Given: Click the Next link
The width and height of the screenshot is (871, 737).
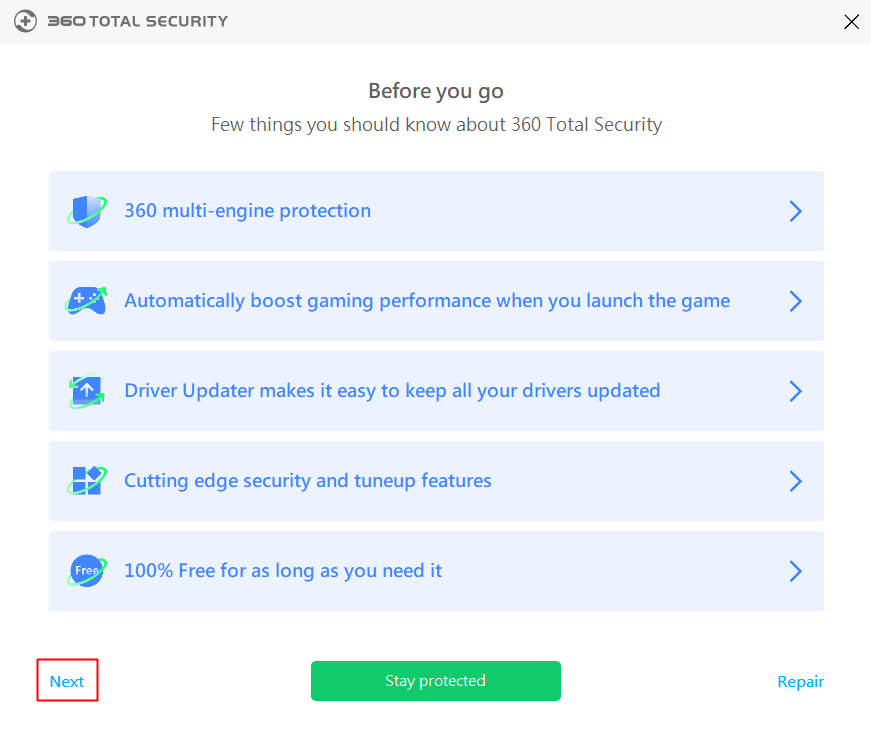Looking at the screenshot, I should click(66, 681).
